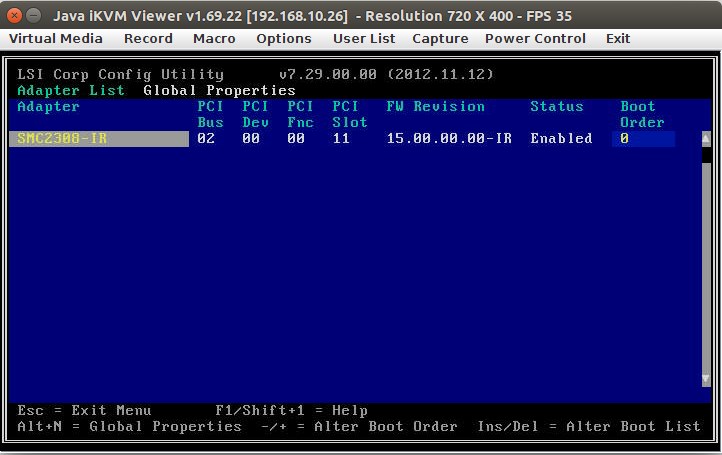This screenshot has width=722, height=455.
Task: Click PCI Bus value 02
Action: [x=206, y=139]
